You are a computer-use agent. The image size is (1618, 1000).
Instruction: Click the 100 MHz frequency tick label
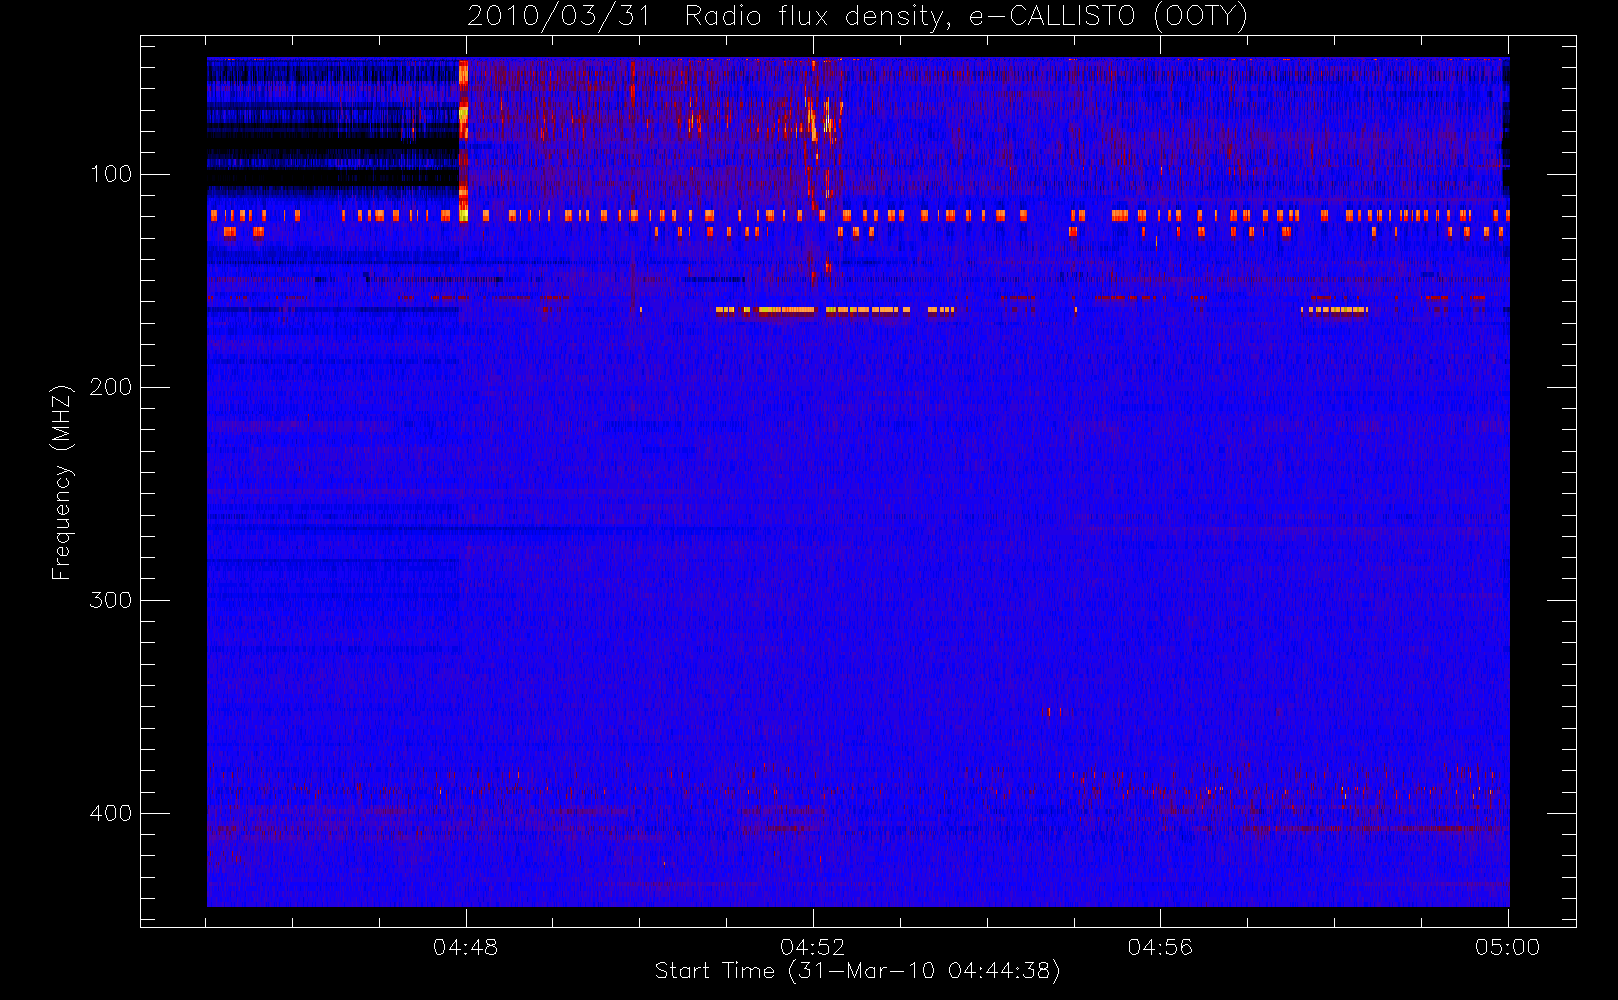[111, 174]
